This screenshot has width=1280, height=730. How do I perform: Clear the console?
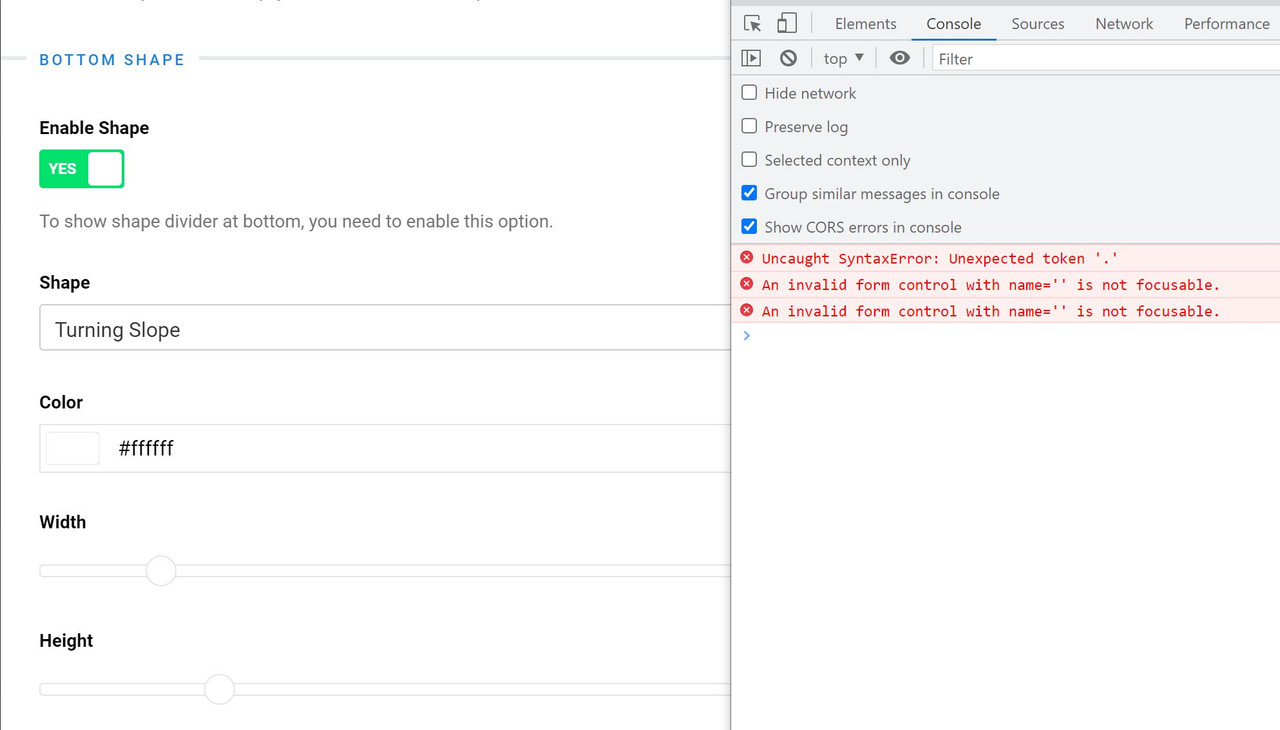(788, 57)
